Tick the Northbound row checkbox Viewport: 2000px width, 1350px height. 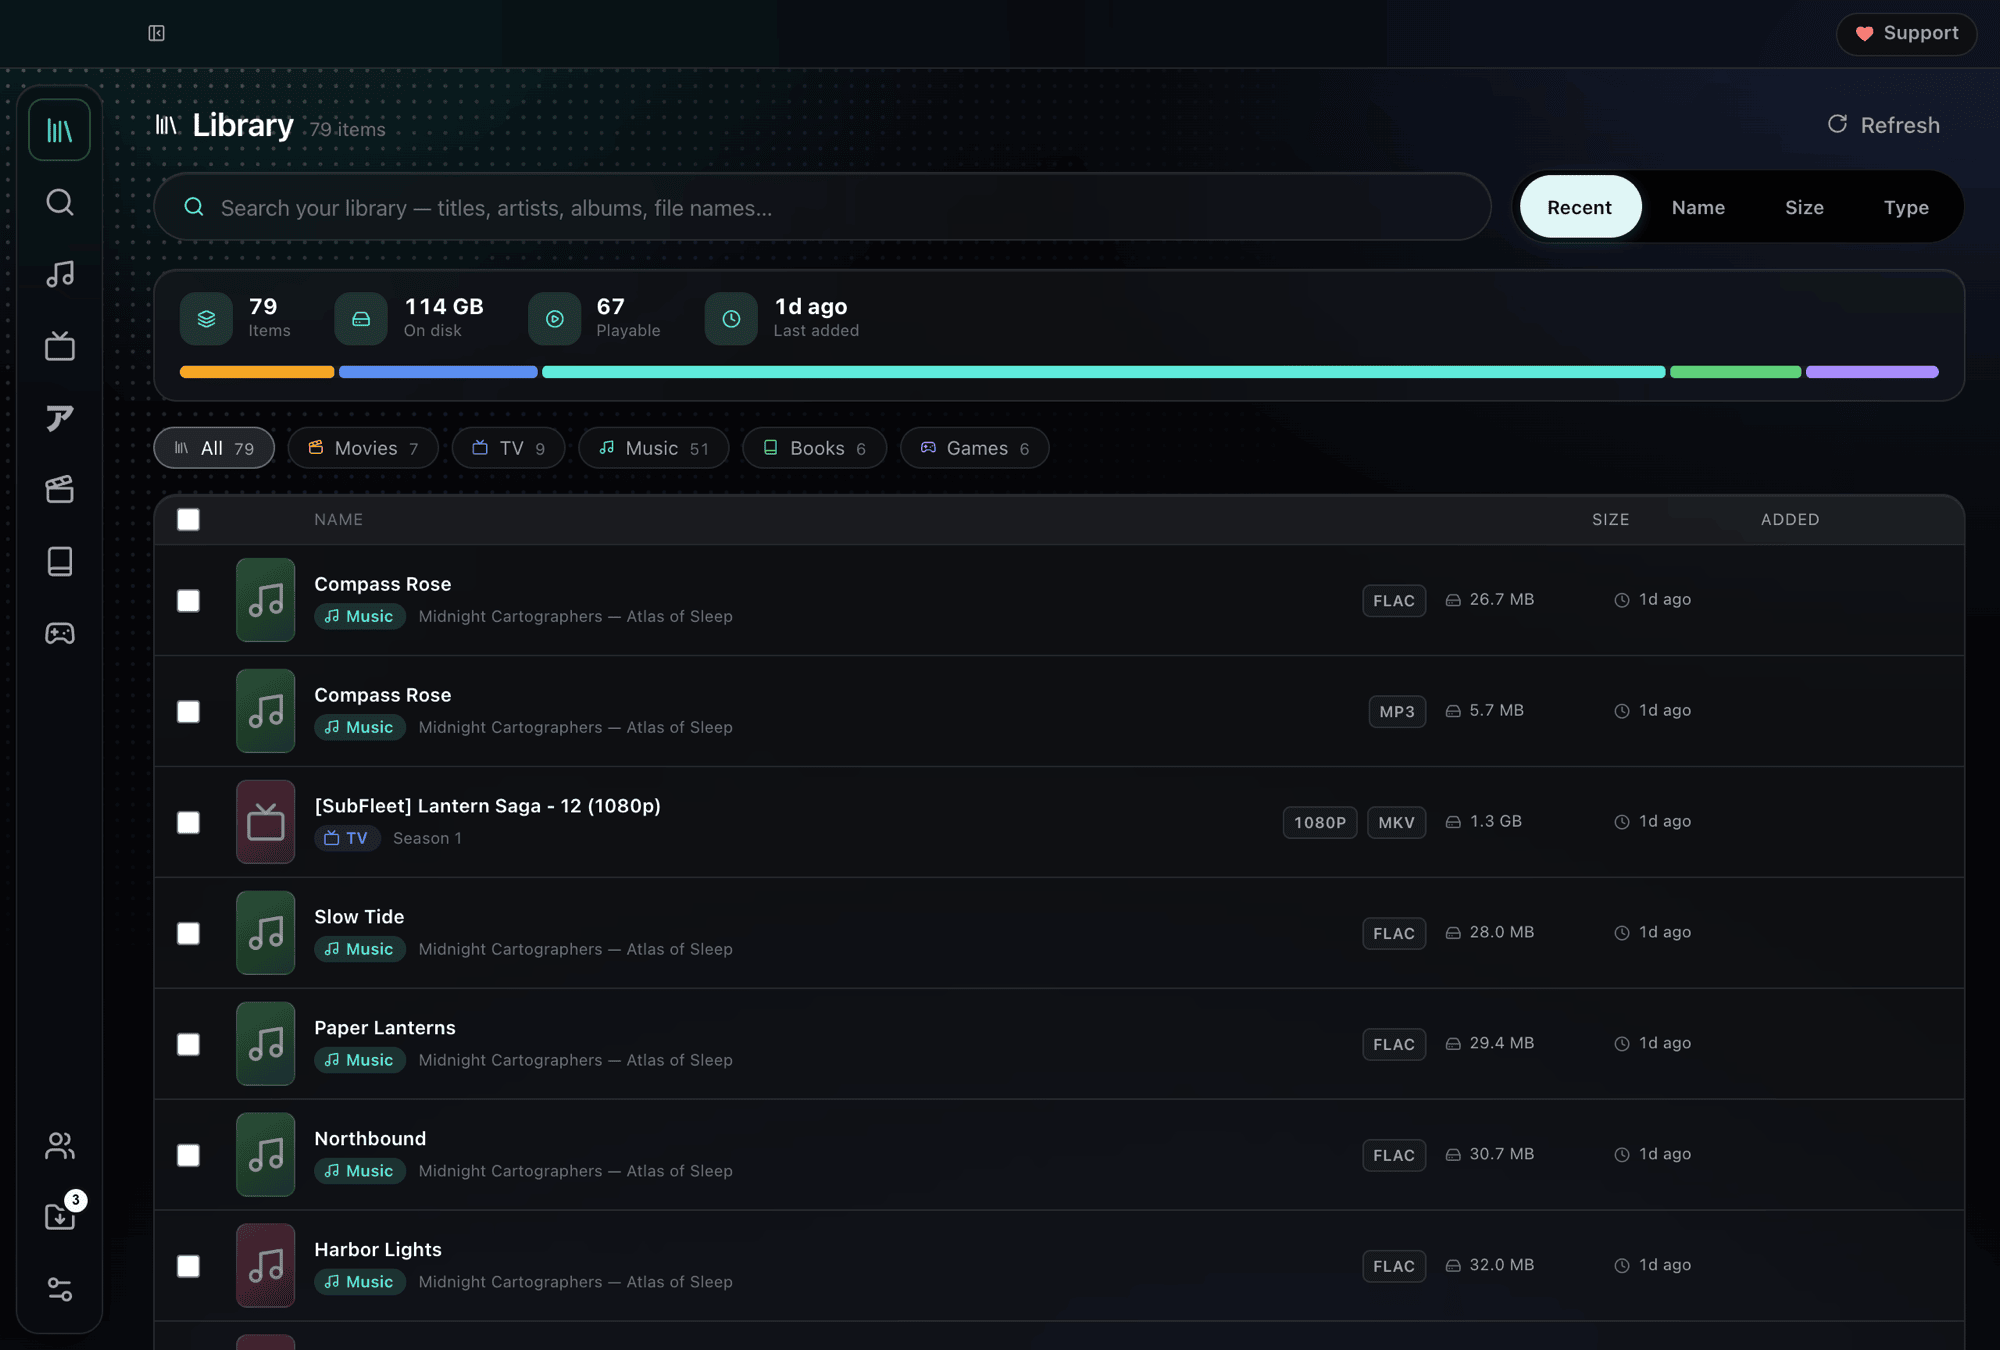(x=188, y=1155)
